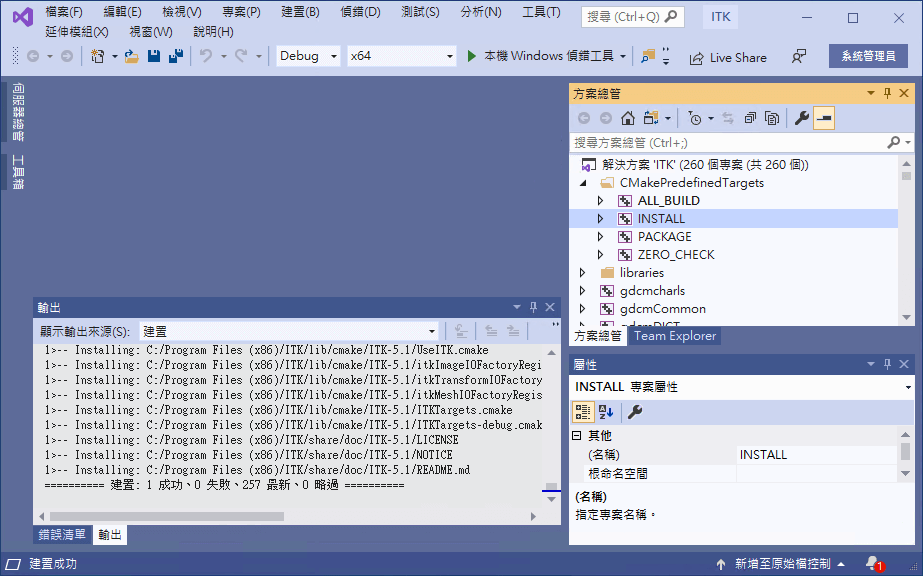The height and width of the screenshot is (576, 923).
Task: Click the Show All Files icon
Action: 772,118
